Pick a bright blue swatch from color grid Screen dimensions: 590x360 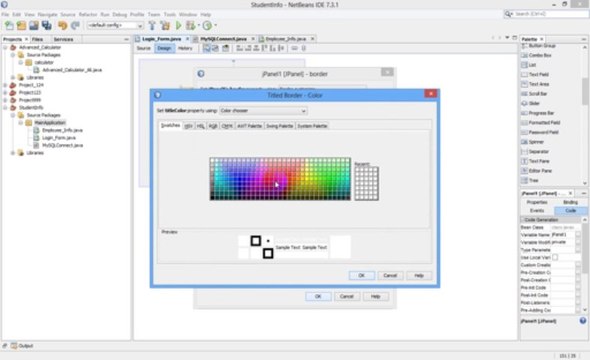[x=239, y=179]
